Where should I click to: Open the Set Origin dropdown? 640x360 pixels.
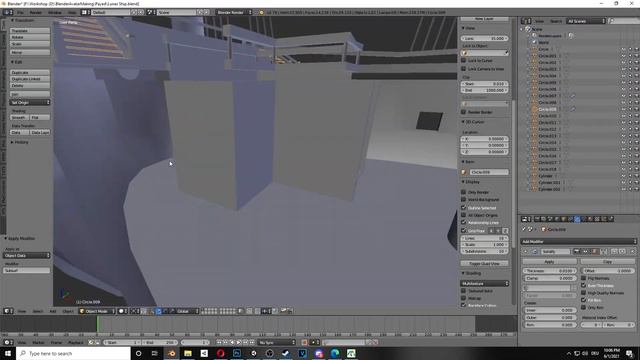coord(30,102)
